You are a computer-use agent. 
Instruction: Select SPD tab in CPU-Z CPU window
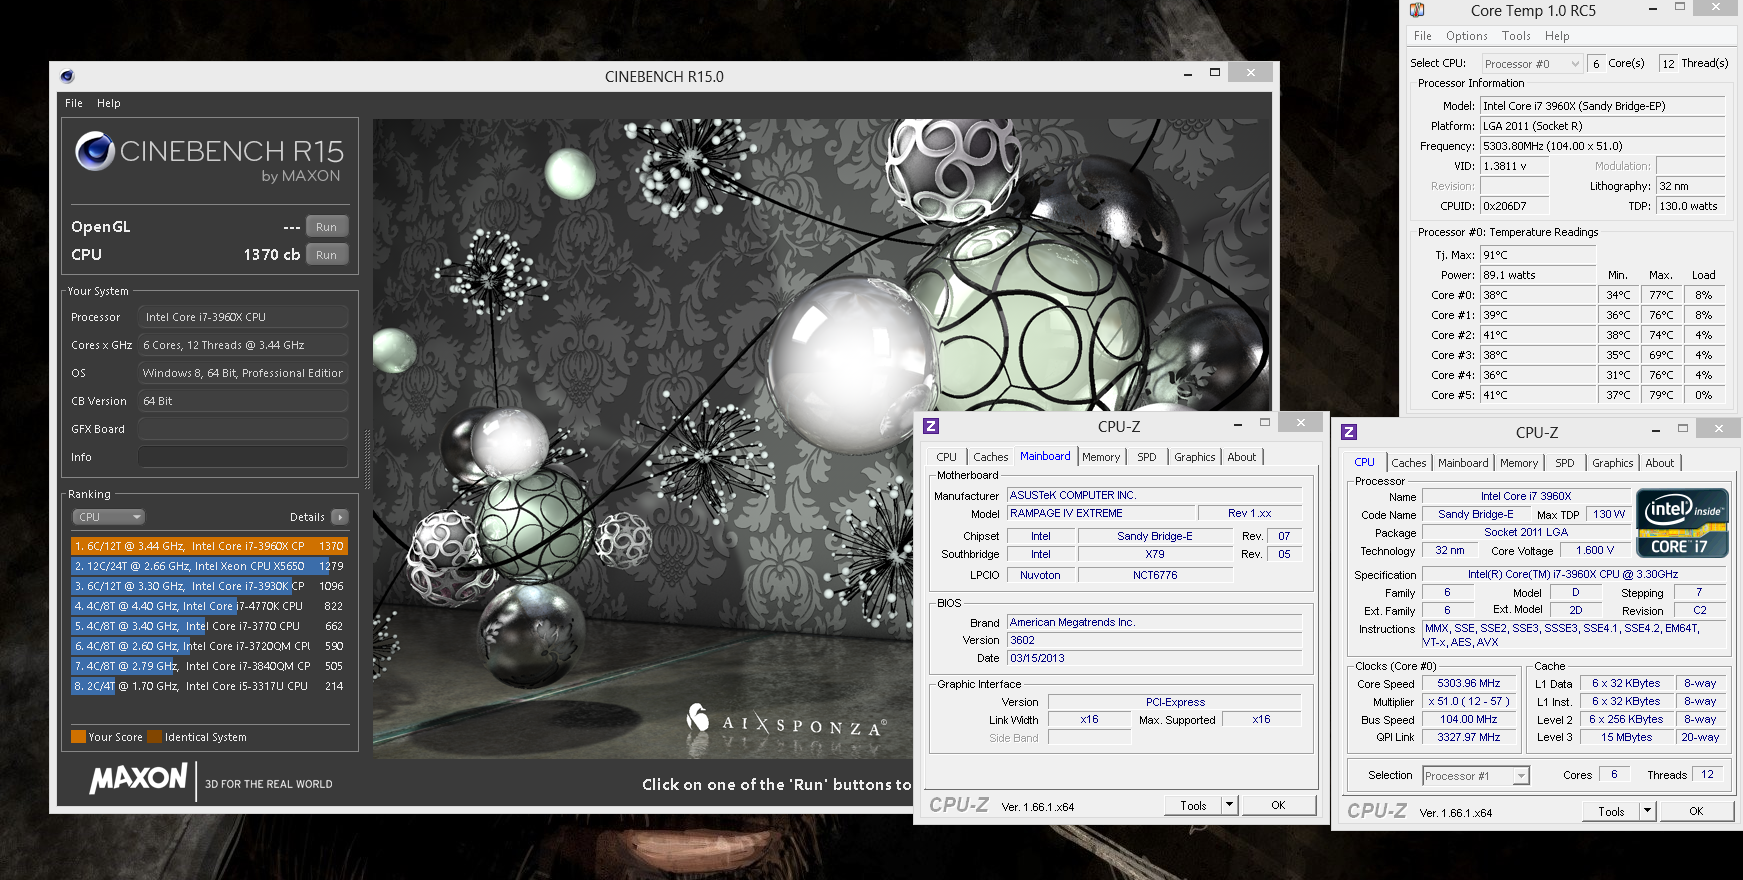pyautogui.click(x=1565, y=463)
